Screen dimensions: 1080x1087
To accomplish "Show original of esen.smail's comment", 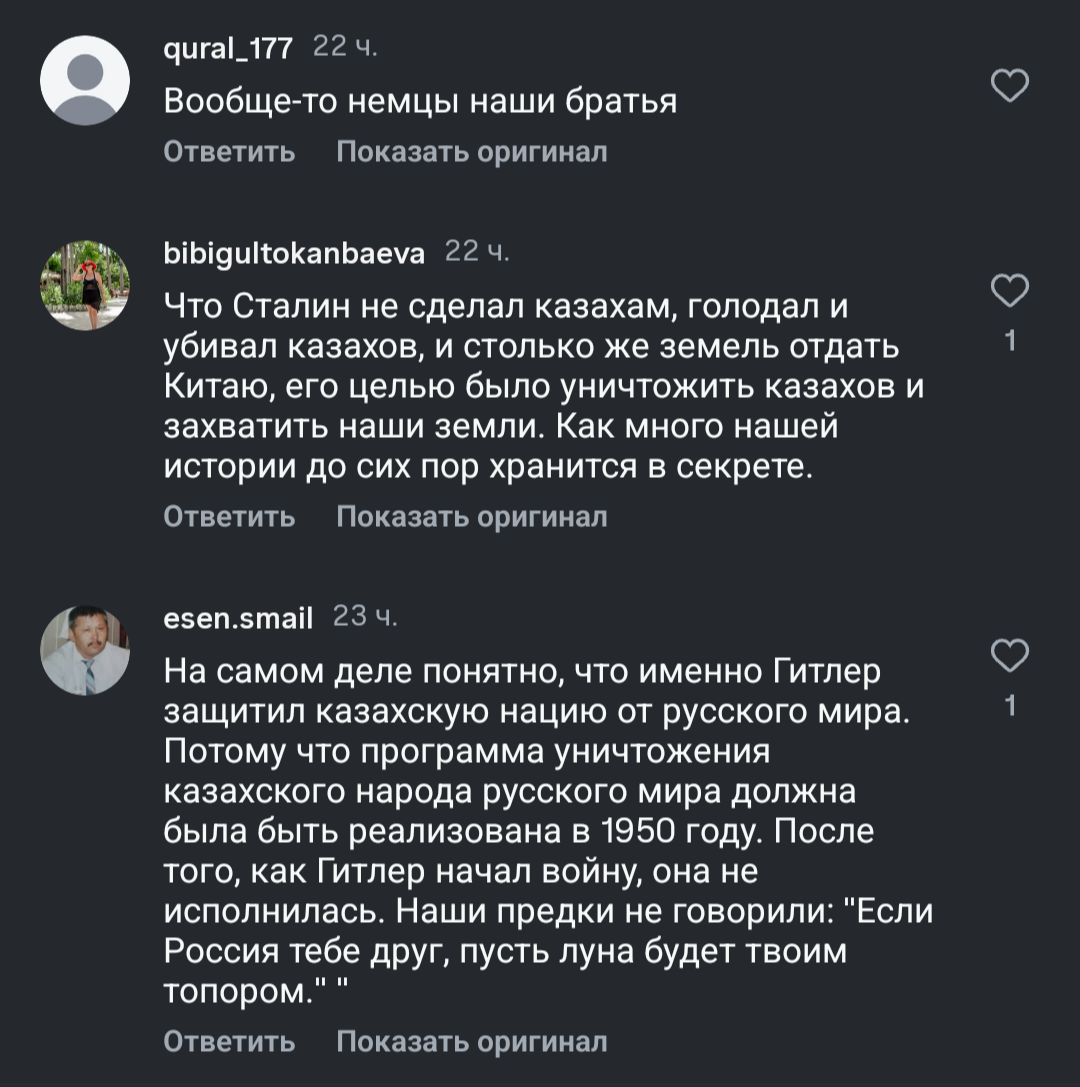I will 471,1042.
